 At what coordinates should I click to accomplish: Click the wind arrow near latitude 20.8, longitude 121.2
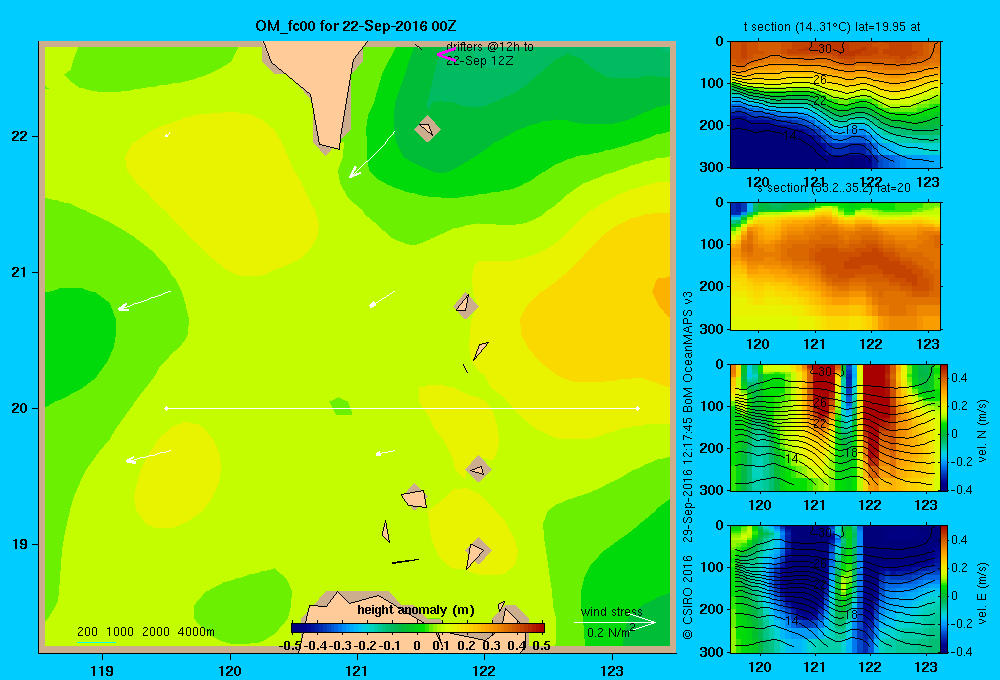[382, 299]
